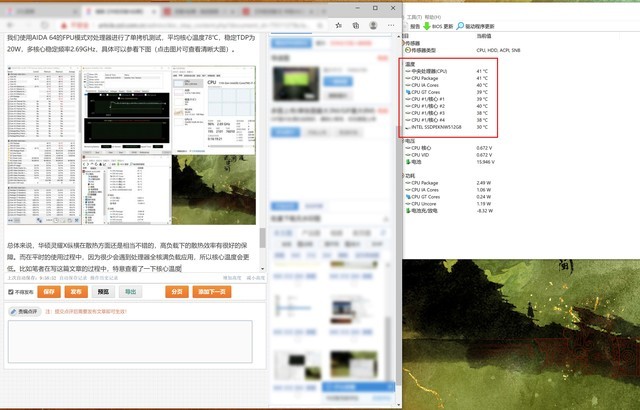
Task: Select the CPU #1/核心 #1 row
Action: (447, 99)
